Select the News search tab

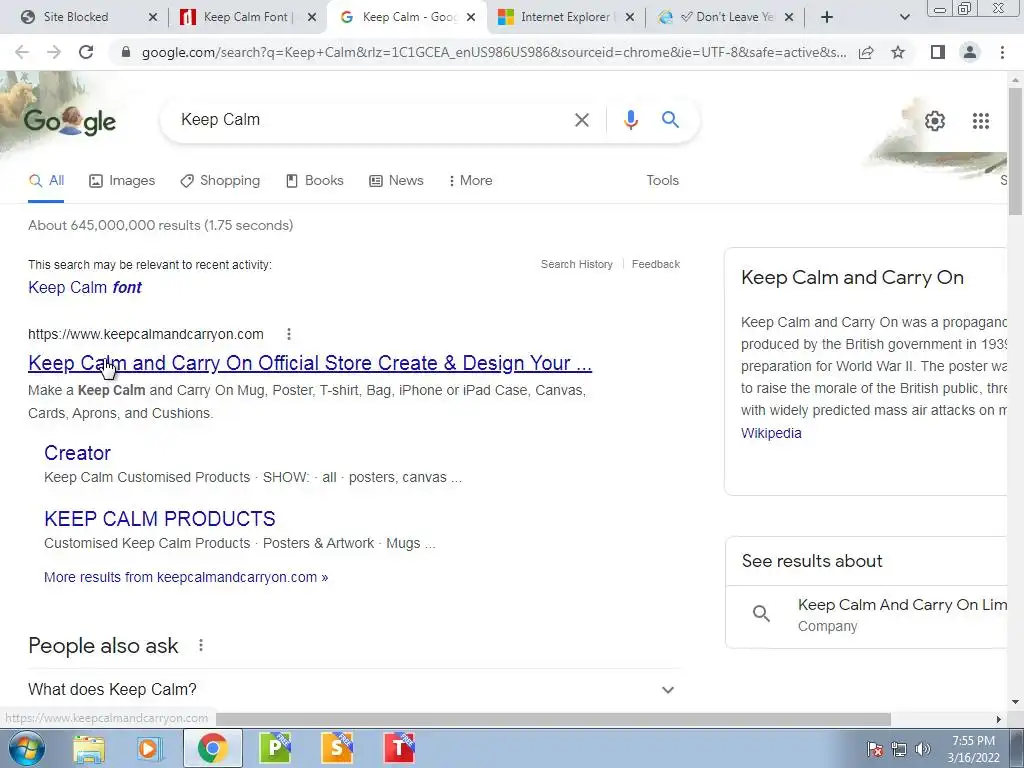click(396, 181)
